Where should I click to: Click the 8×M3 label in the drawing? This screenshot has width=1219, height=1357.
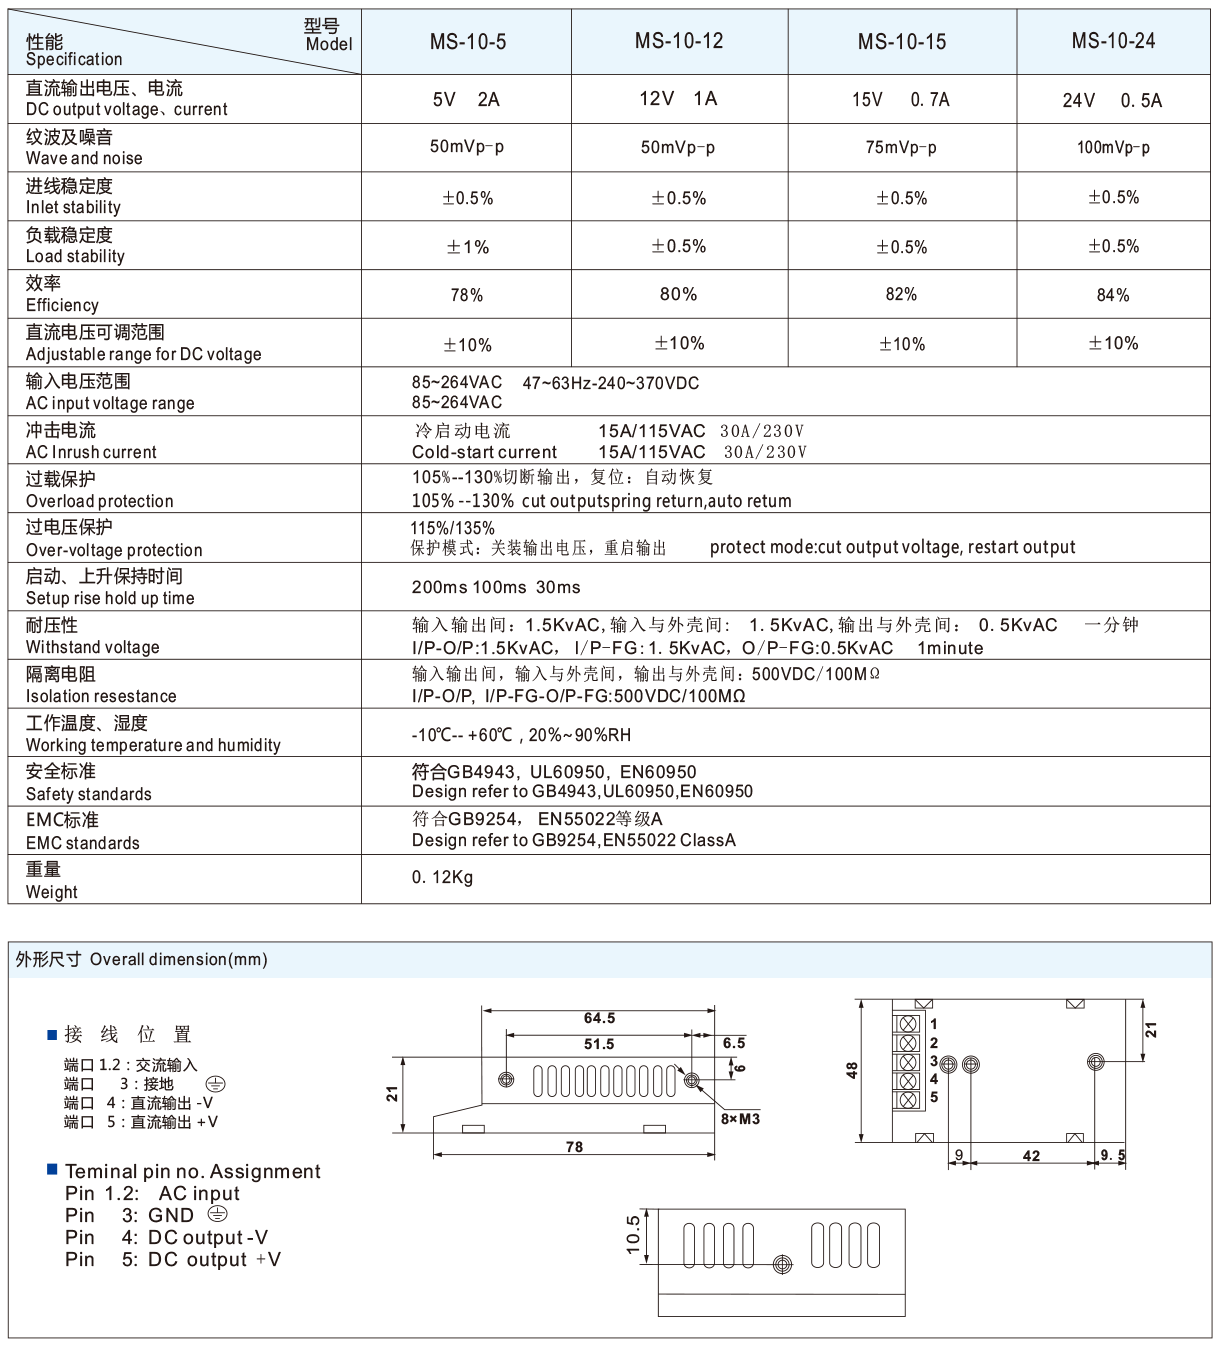click(740, 1119)
